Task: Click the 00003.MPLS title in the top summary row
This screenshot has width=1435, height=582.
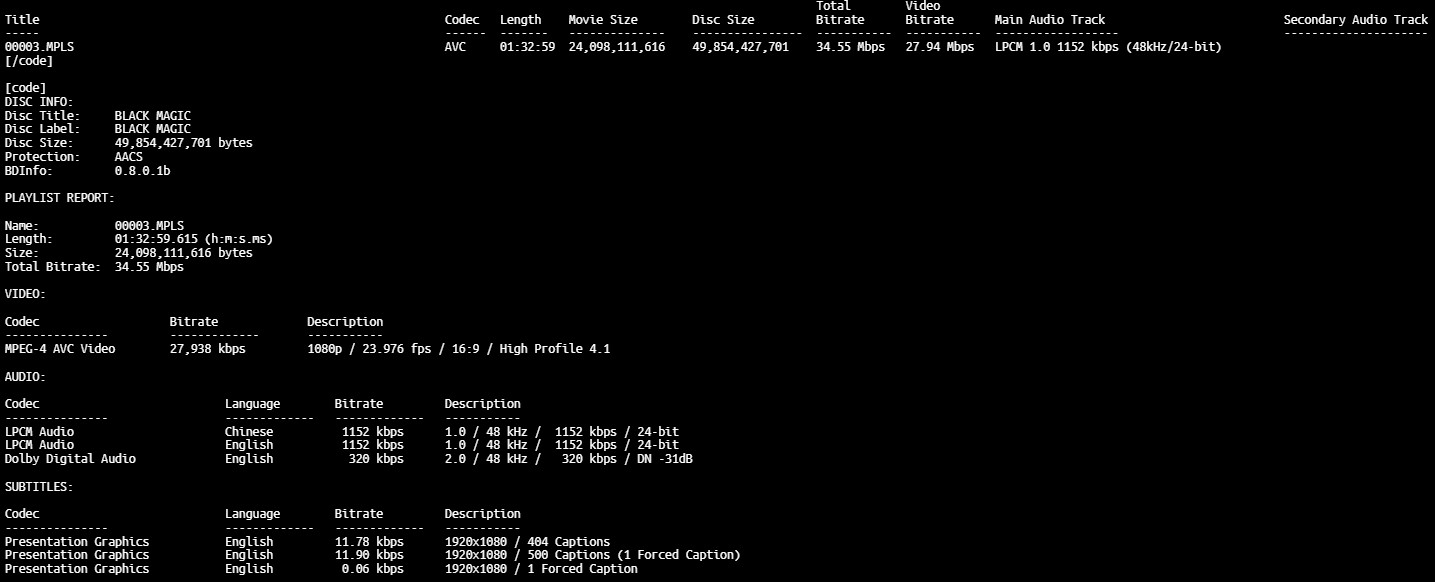Action: point(39,47)
